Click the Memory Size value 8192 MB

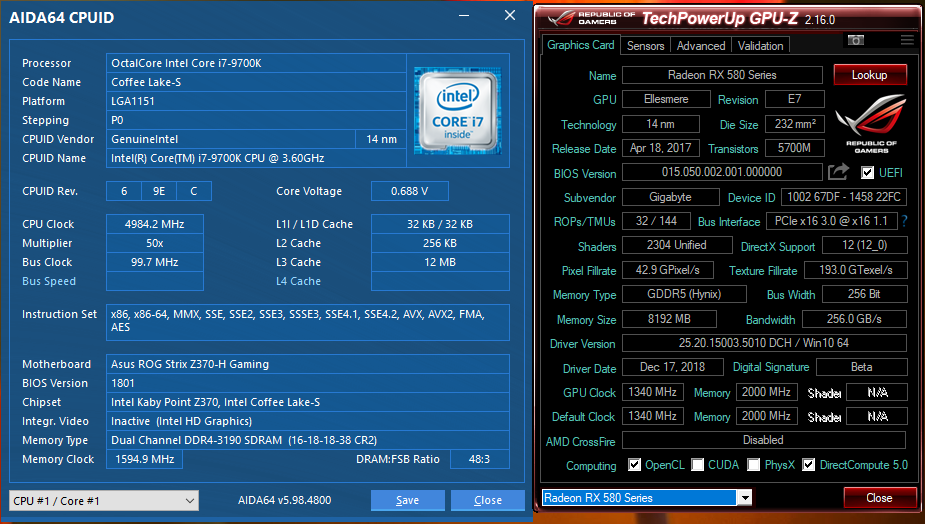(x=669, y=319)
